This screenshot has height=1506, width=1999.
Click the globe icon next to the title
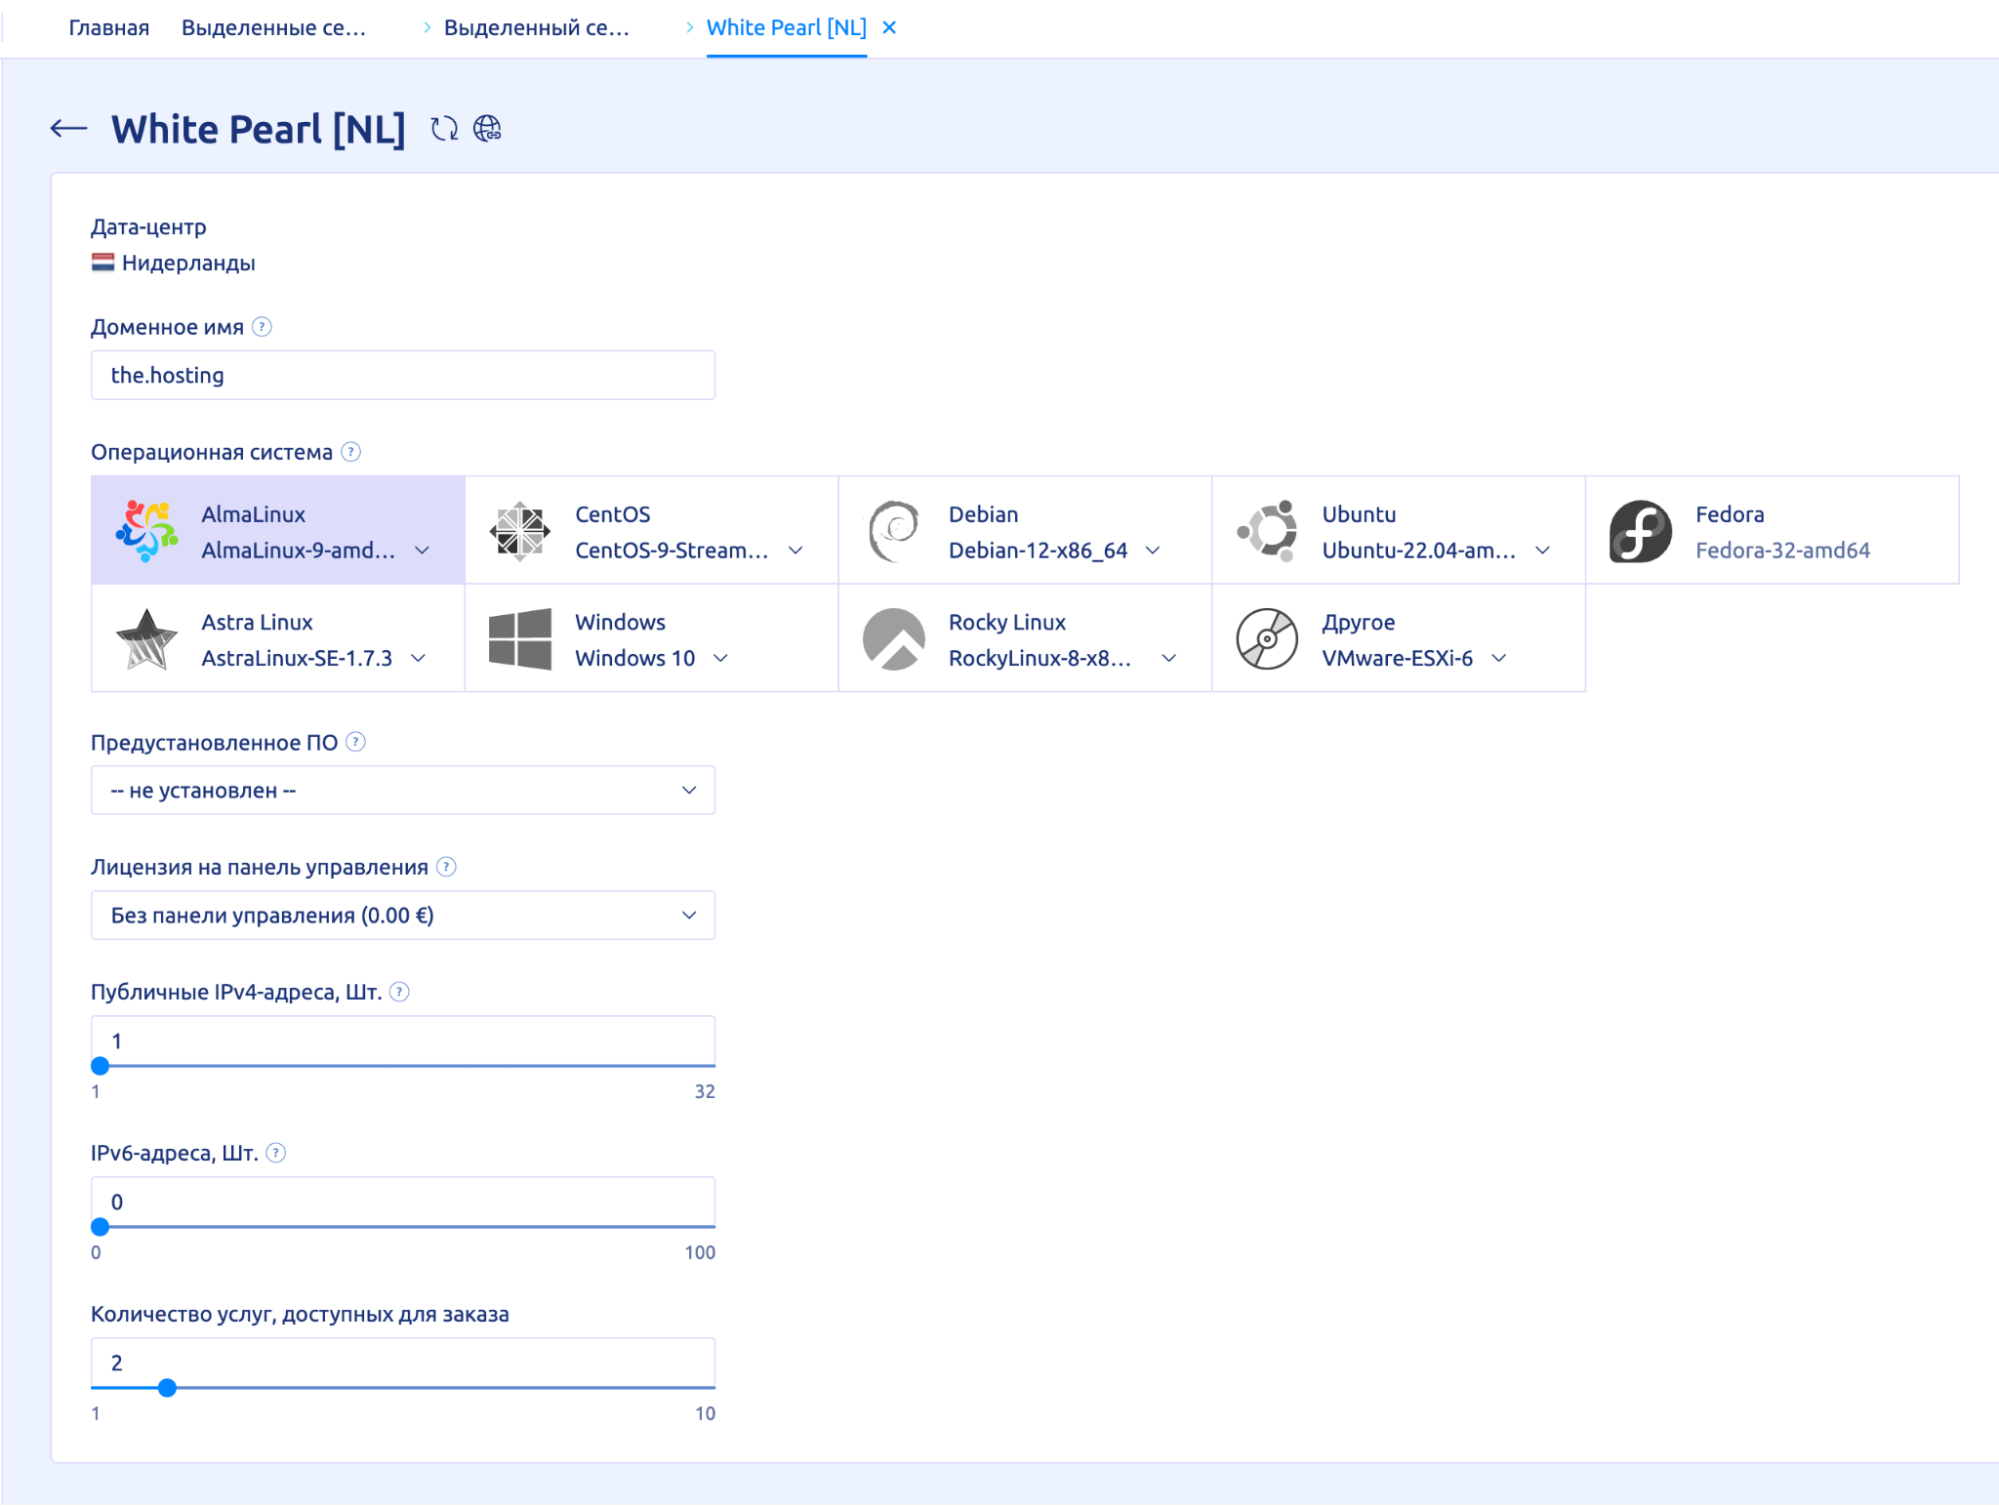tap(487, 129)
